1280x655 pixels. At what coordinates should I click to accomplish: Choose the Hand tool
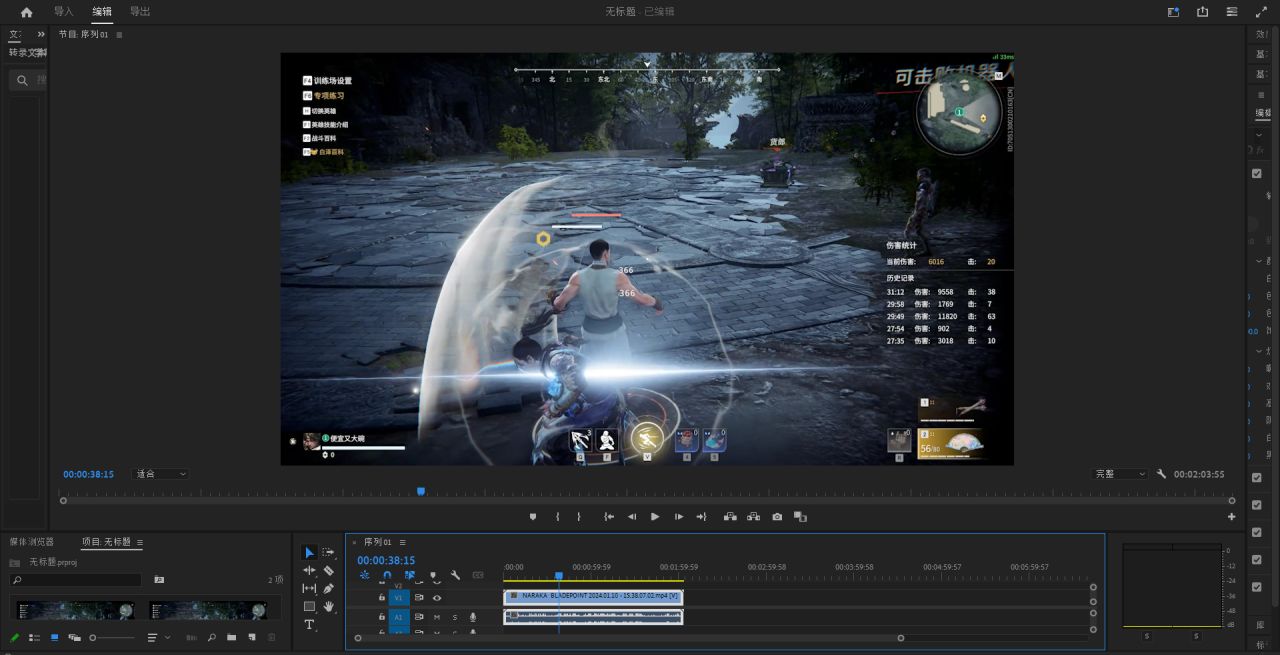pos(328,606)
